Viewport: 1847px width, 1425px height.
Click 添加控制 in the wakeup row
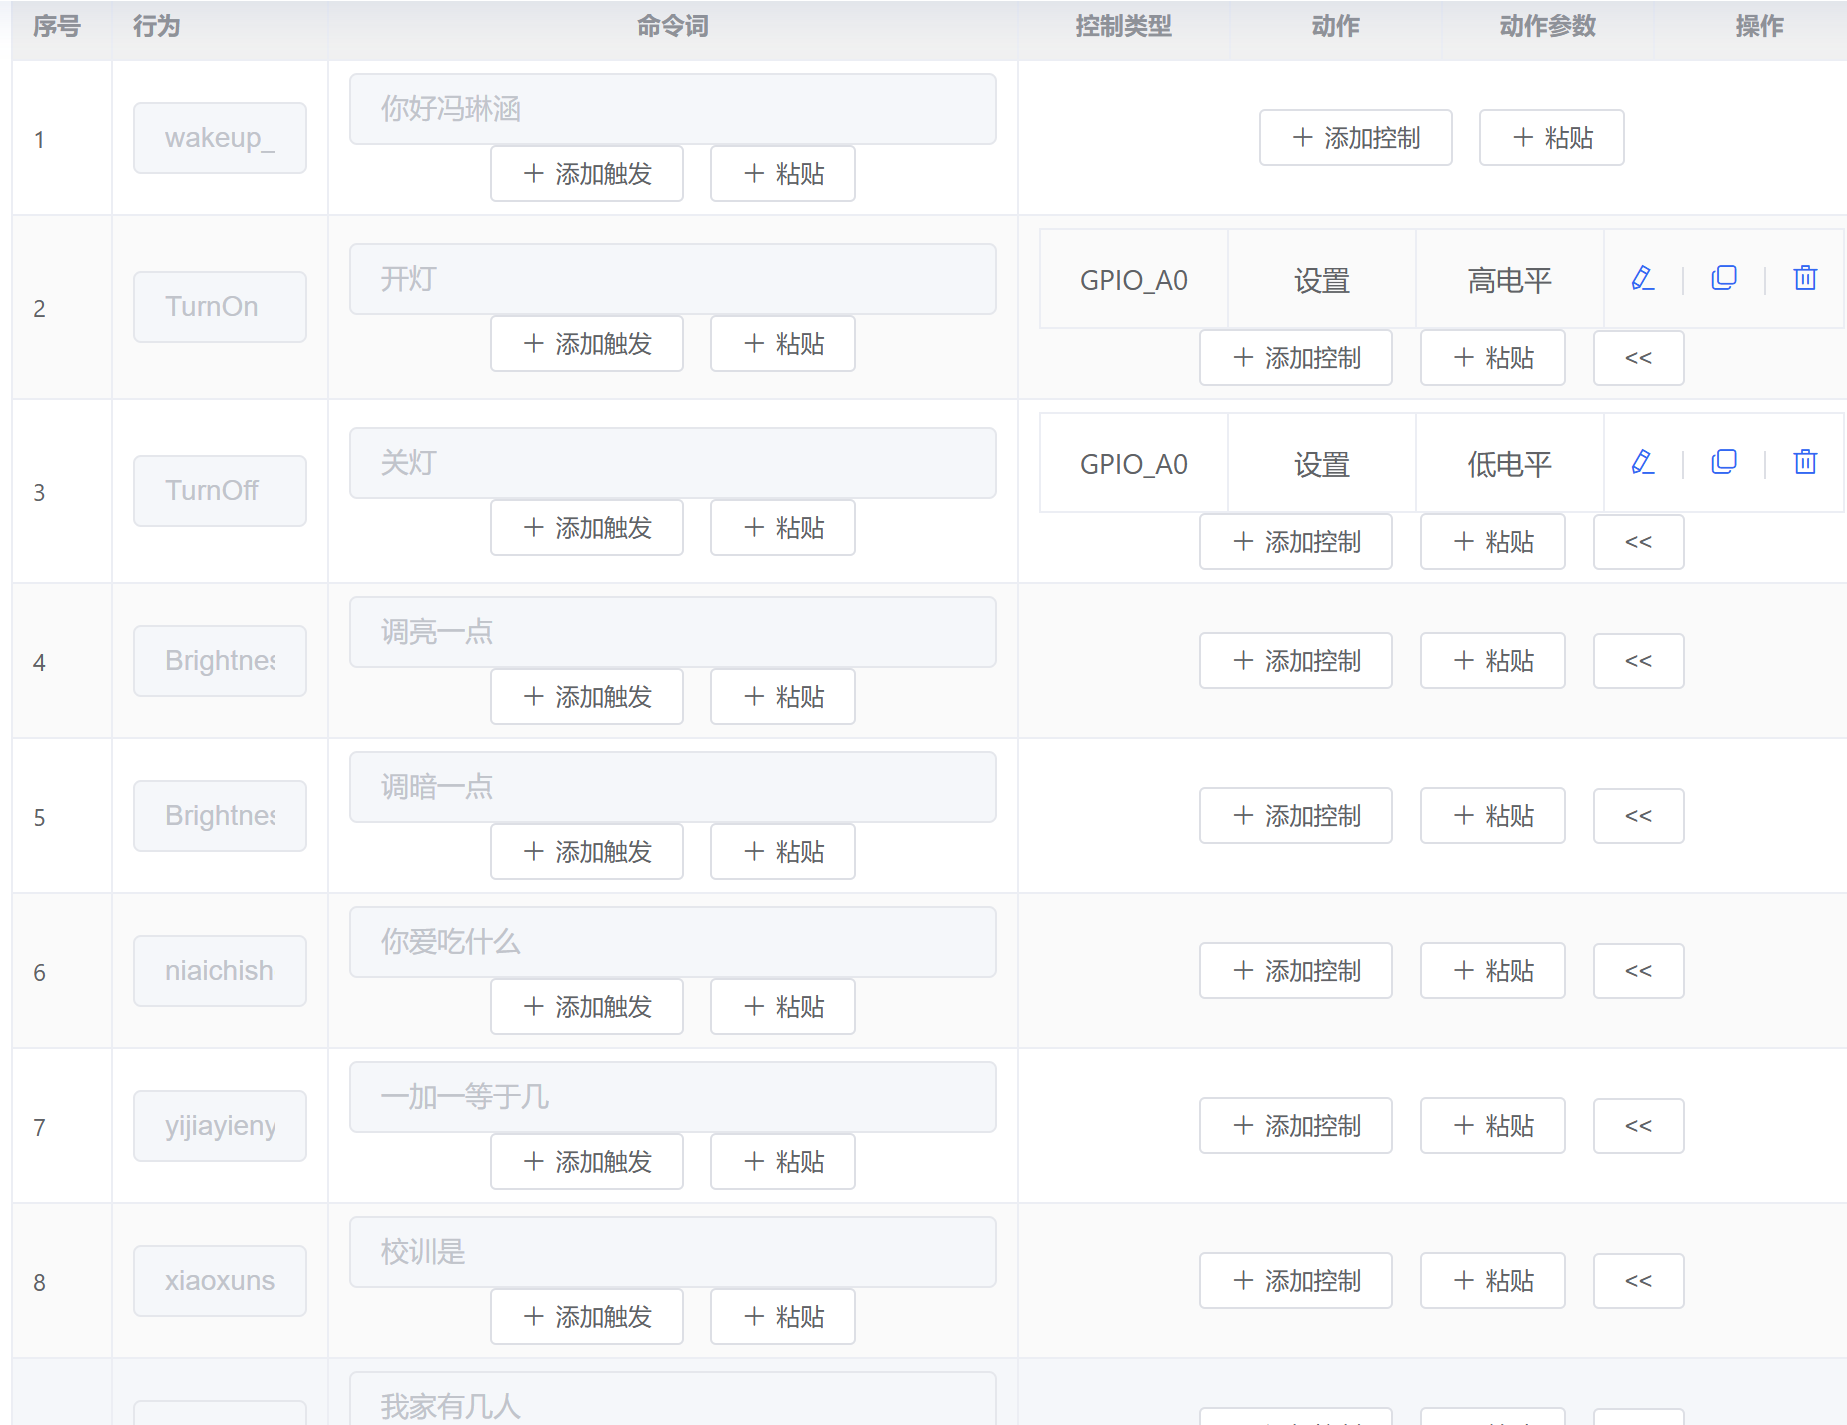point(1355,137)
